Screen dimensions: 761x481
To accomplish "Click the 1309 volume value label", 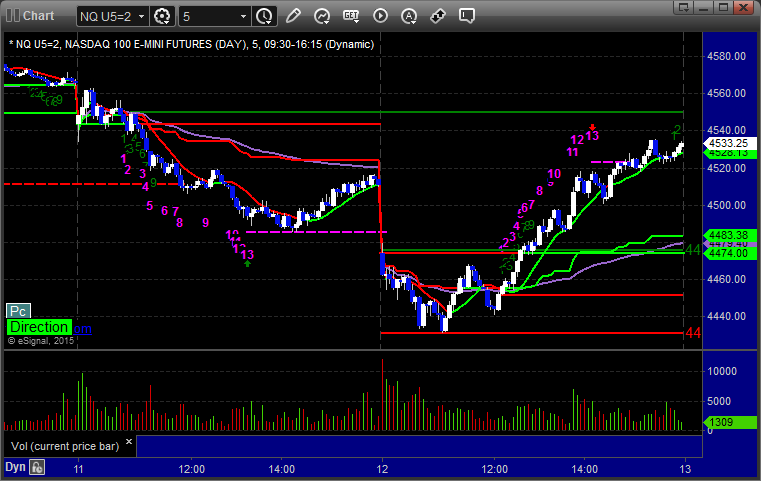I will (729, 422).
